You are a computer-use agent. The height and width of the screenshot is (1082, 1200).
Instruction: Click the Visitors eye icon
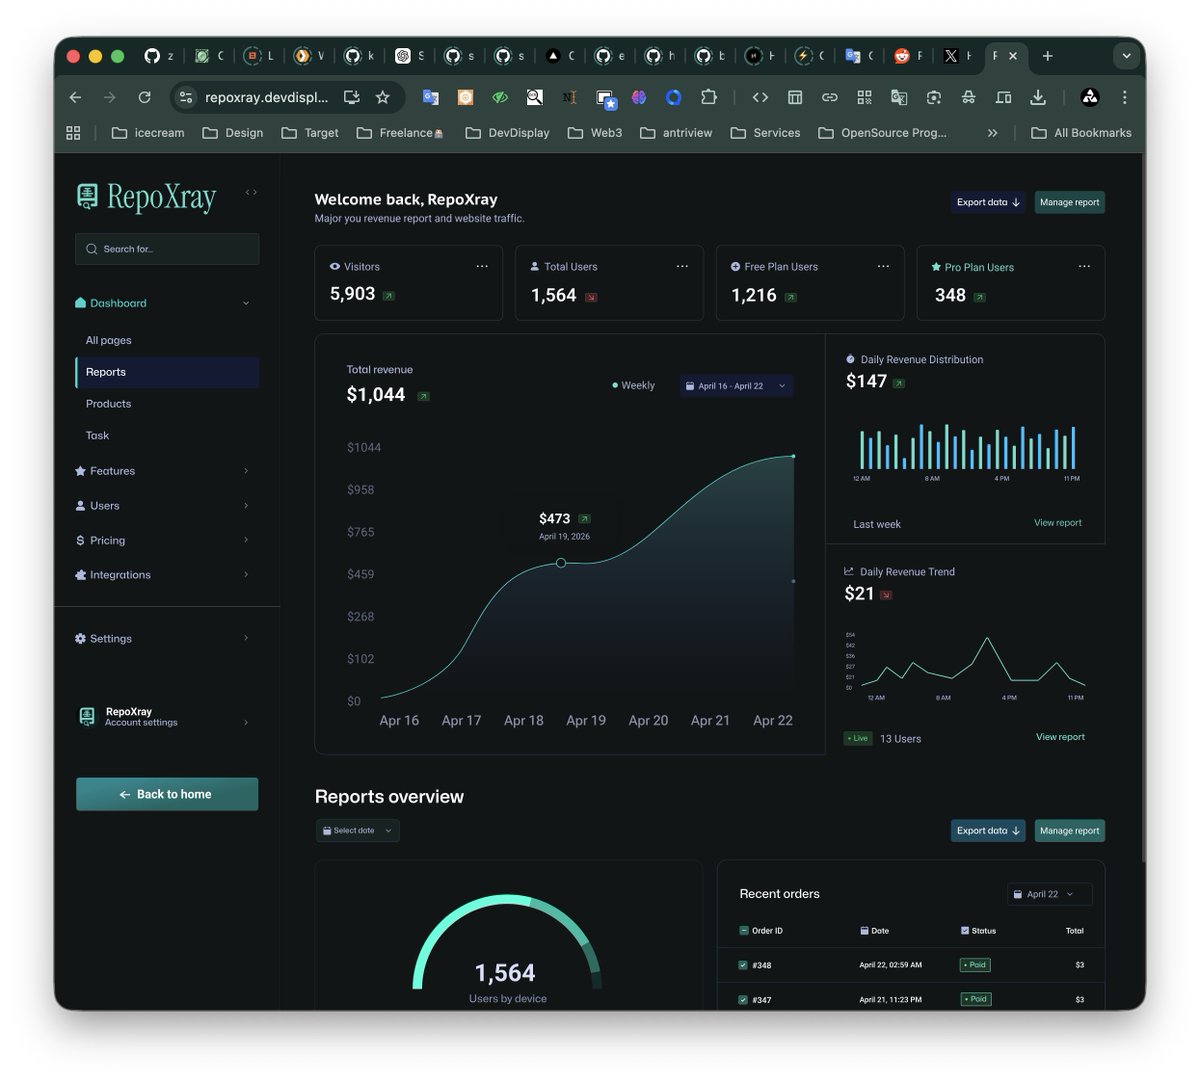[335, 267]
